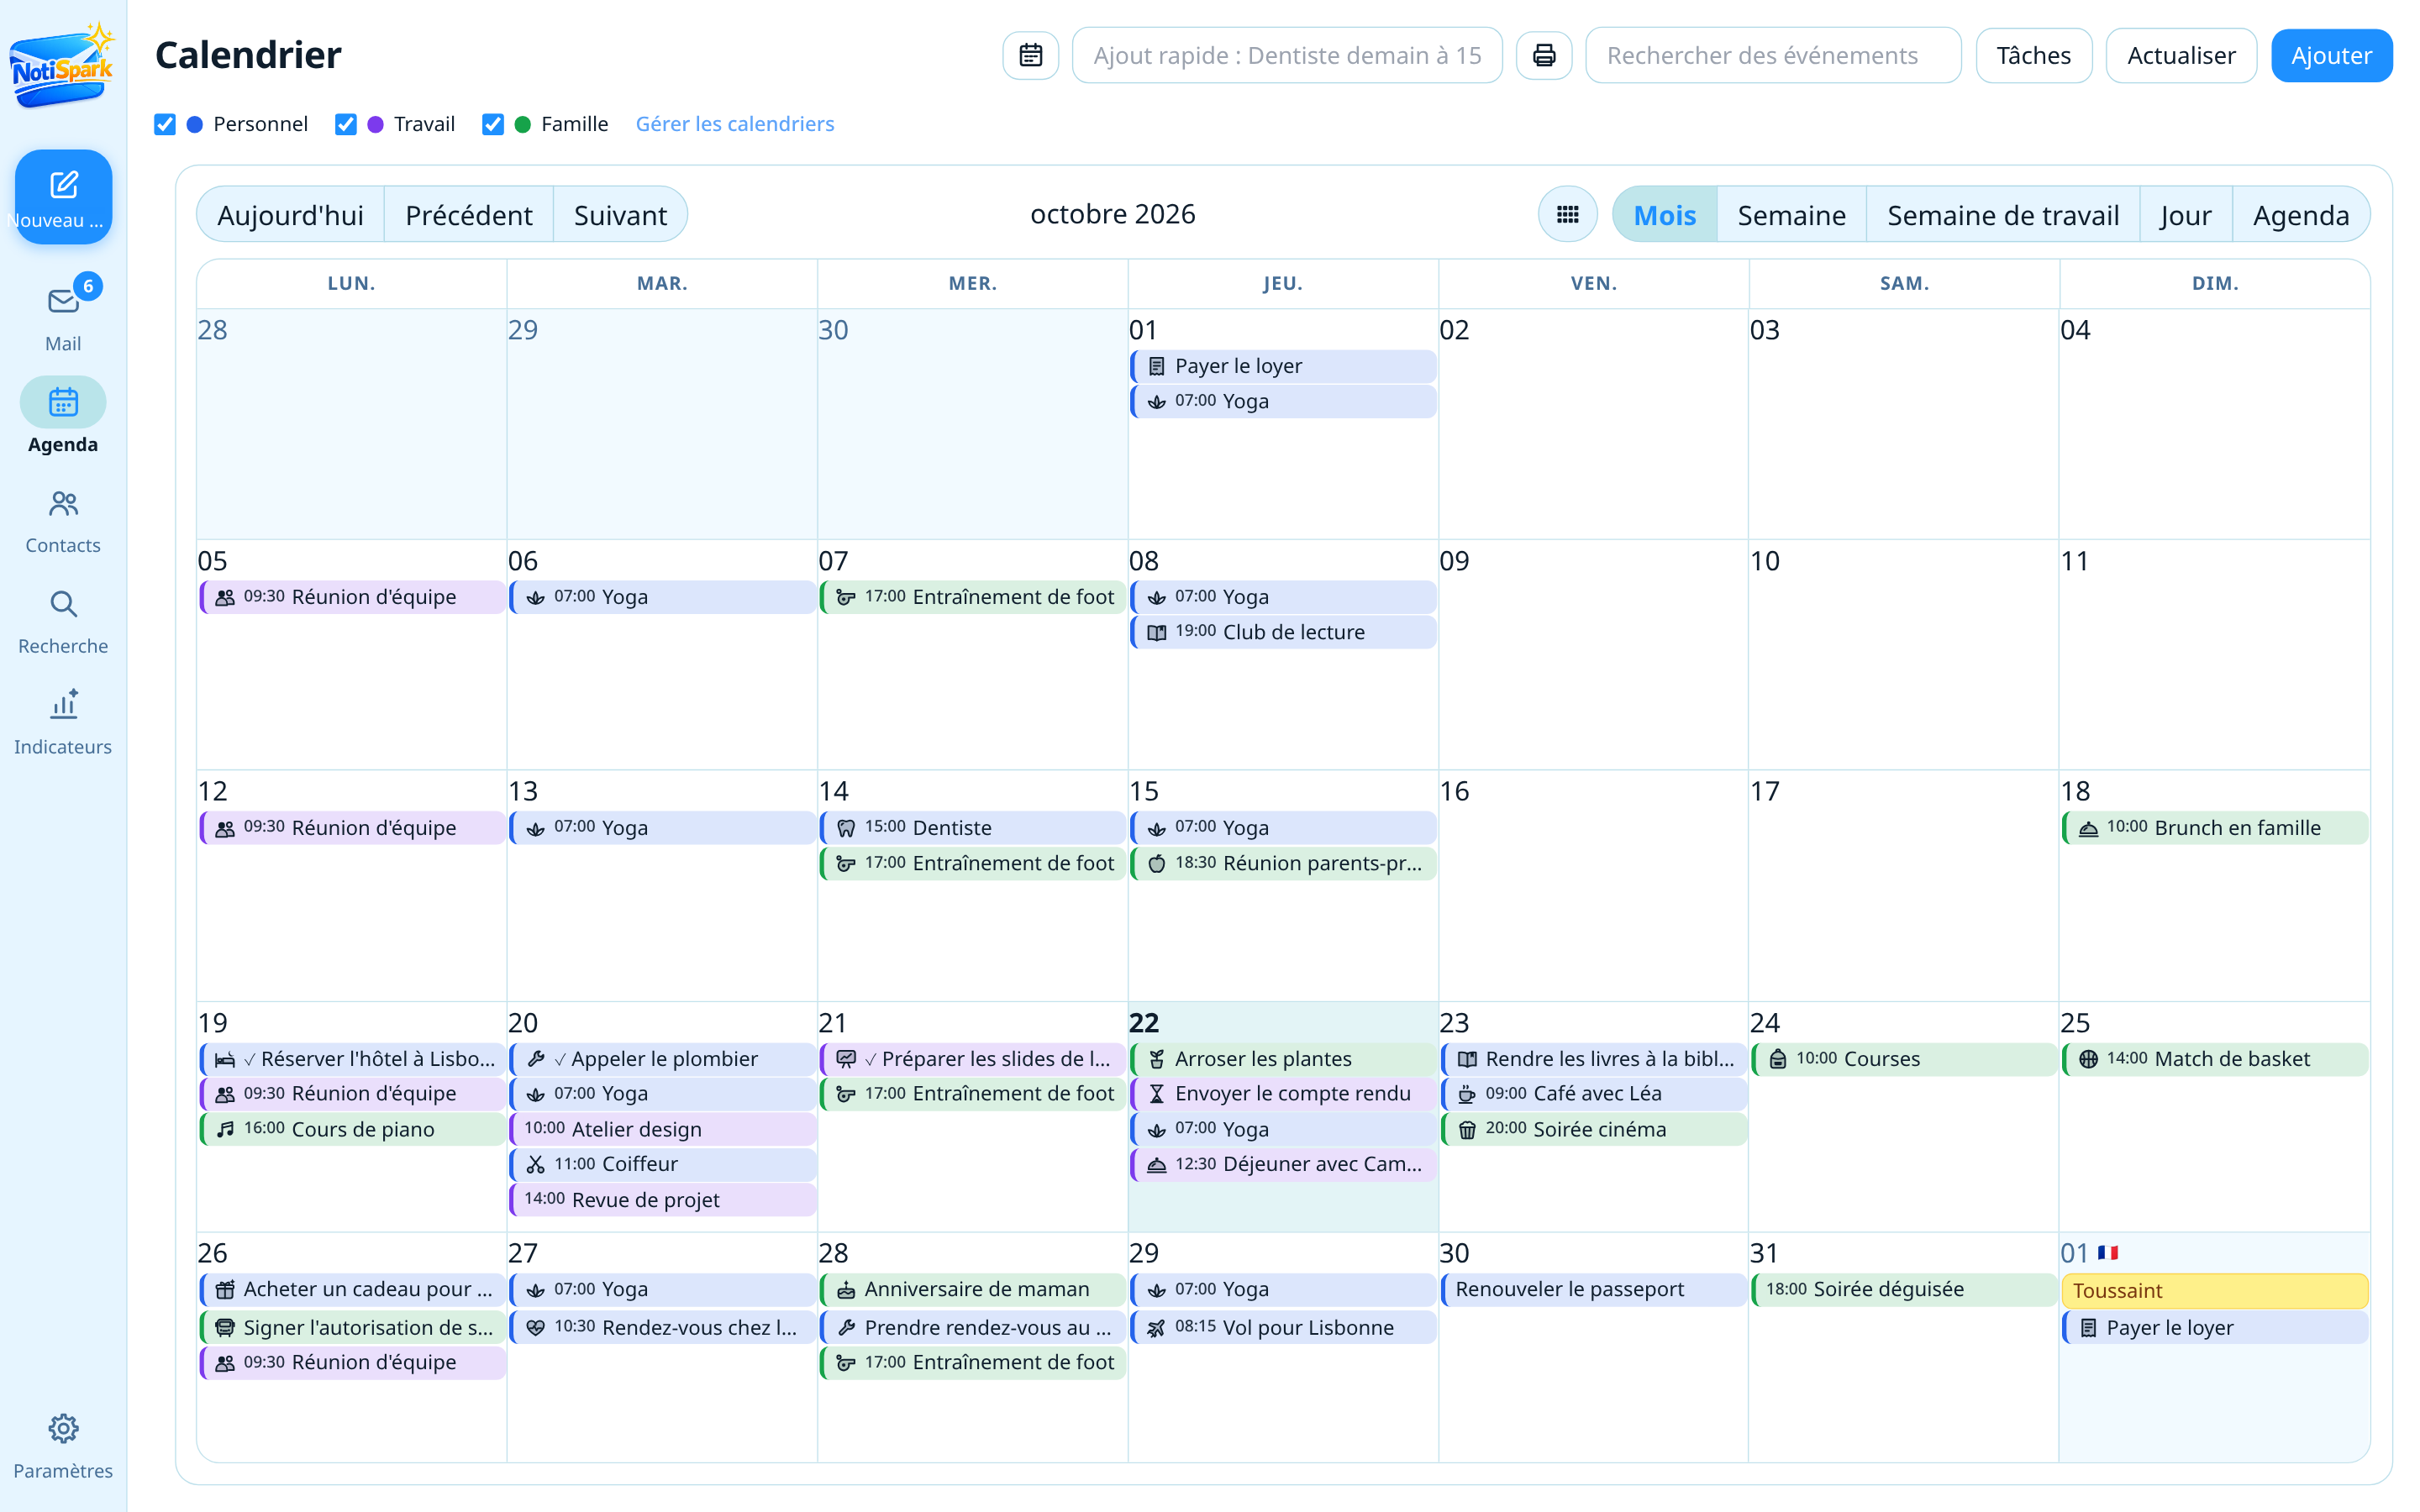
Task: Click the Personnel blue color dot
Action: pyautogui.click(x=195, y=124)
